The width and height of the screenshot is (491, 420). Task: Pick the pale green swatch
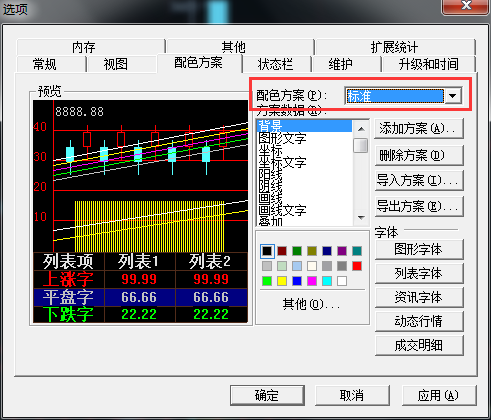coord(282,266)
